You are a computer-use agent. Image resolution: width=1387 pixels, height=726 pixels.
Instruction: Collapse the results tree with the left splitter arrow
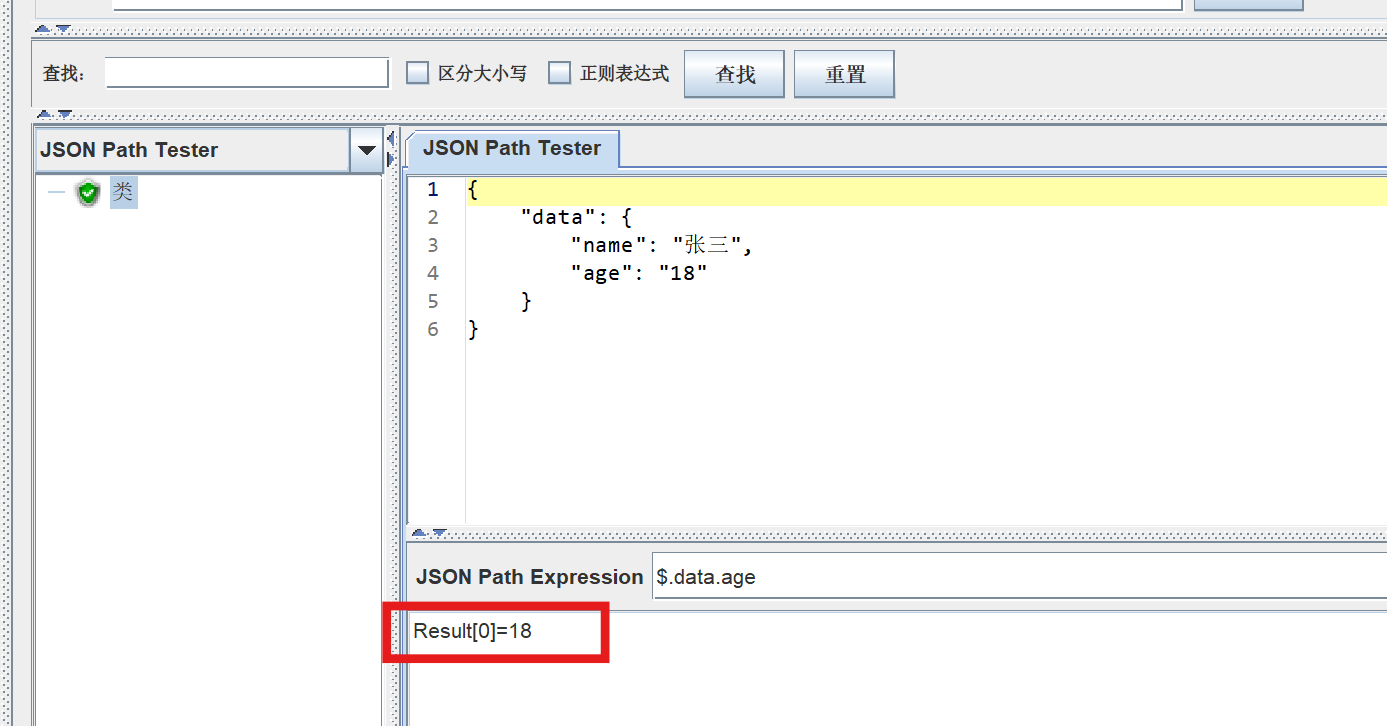coord(390,138)
